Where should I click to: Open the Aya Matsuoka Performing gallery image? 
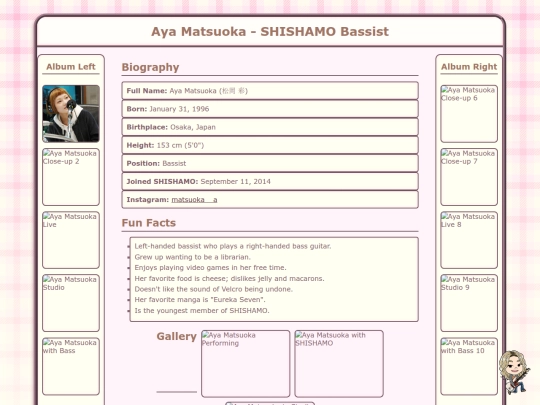point(246,364)
